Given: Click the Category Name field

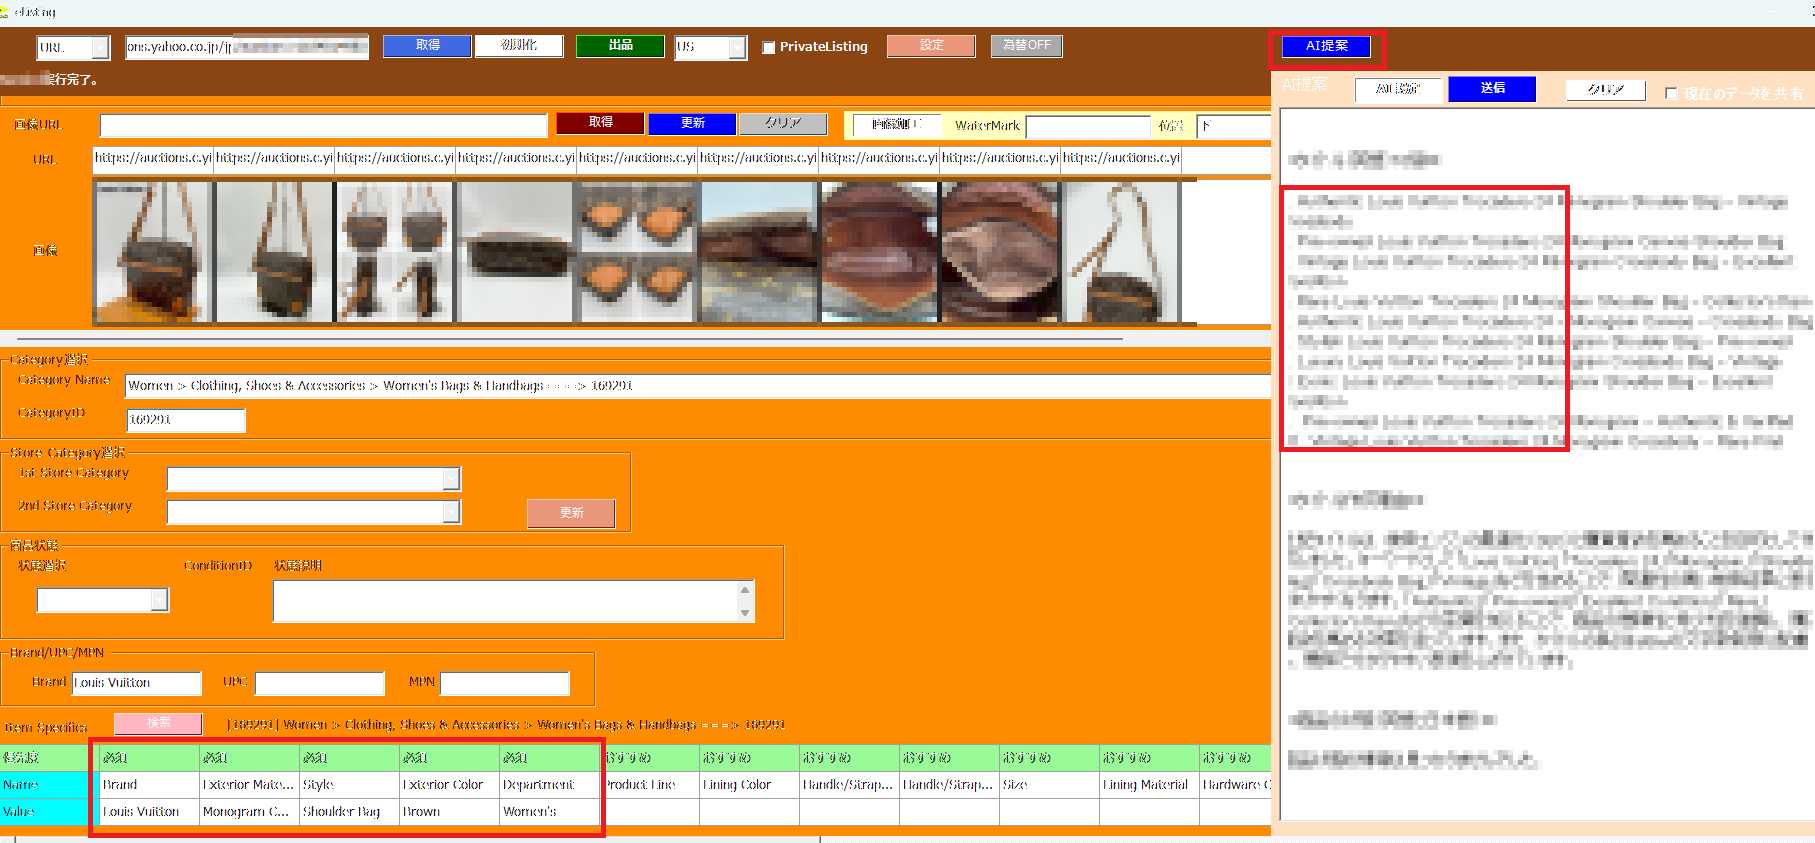Looking at the screenshot, I should pos(697,386).
